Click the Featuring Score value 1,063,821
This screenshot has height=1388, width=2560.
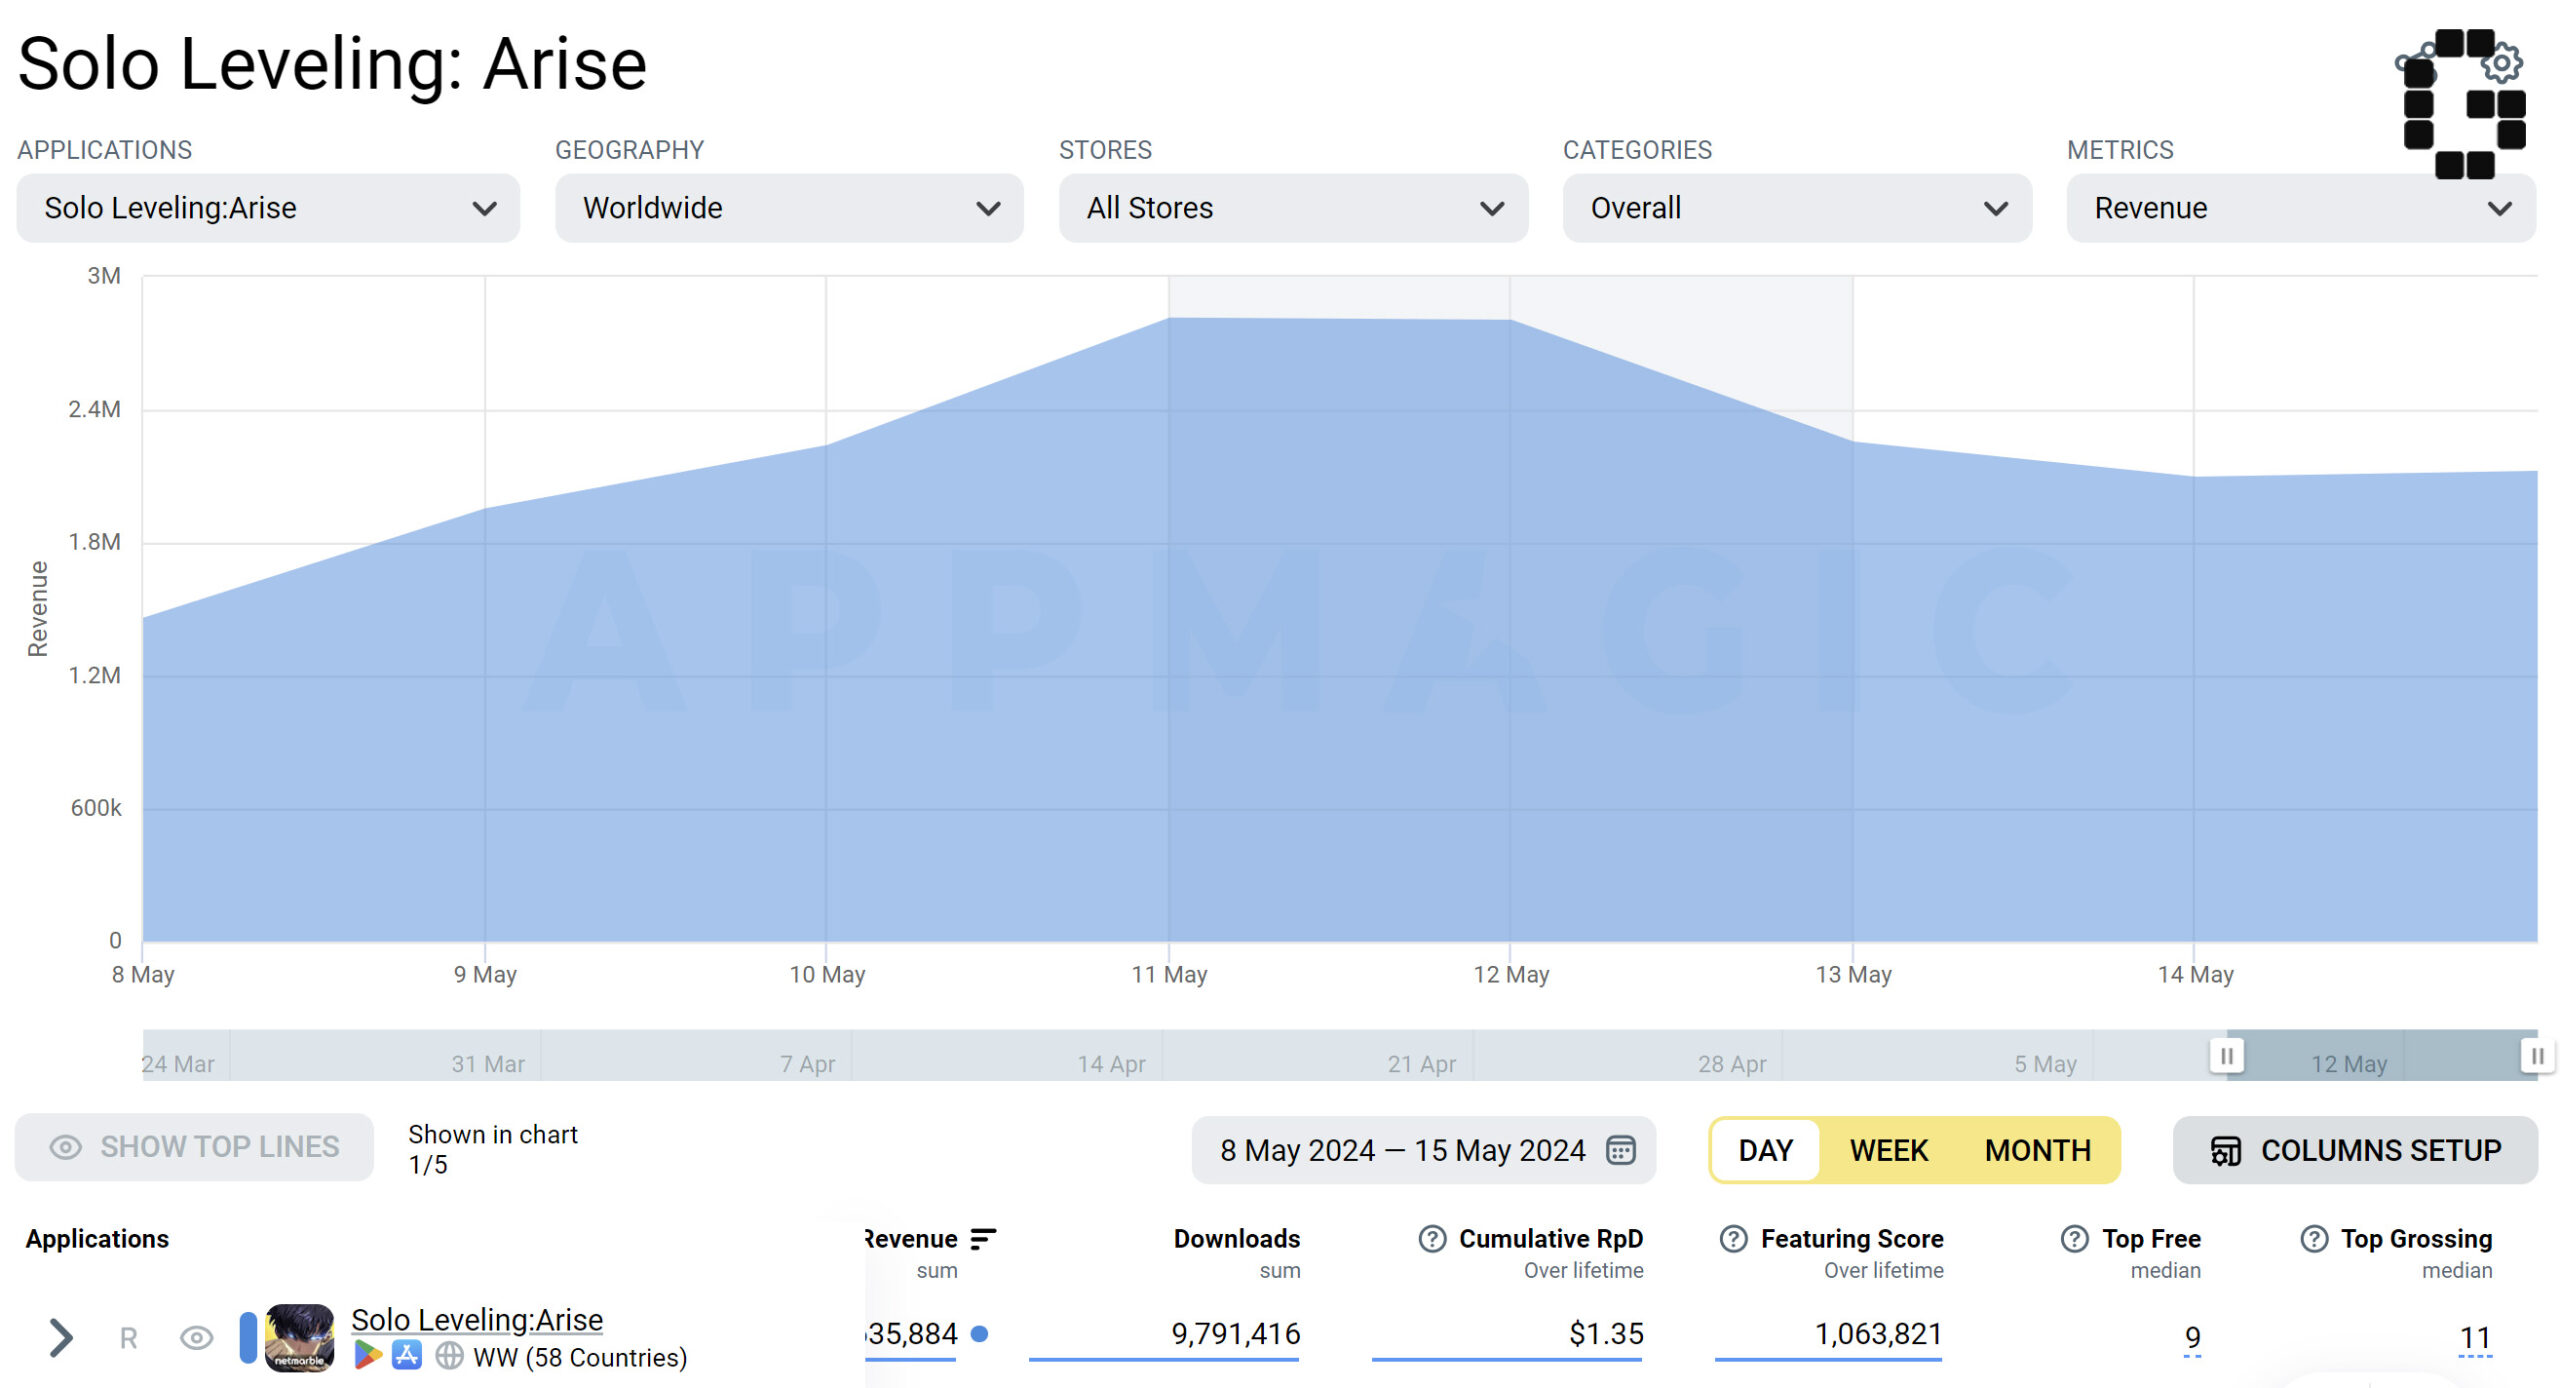tap(1878, 1334)
